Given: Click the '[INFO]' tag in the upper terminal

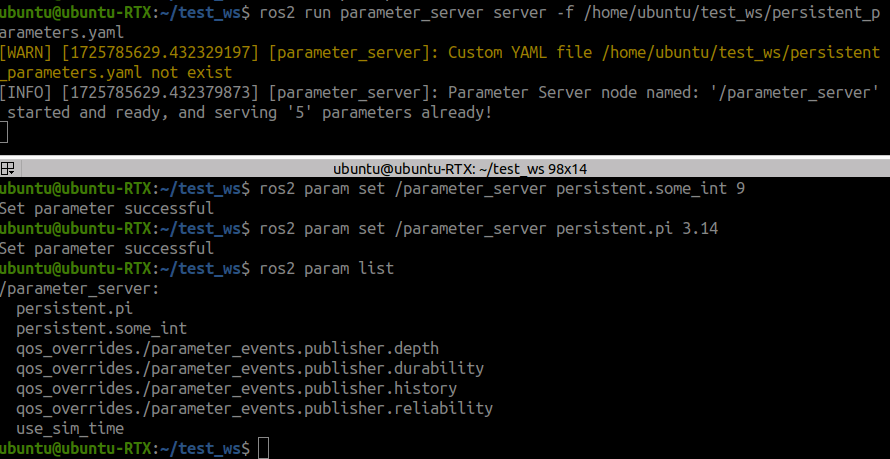Looking at the screenshot, I should click(26, 92).
